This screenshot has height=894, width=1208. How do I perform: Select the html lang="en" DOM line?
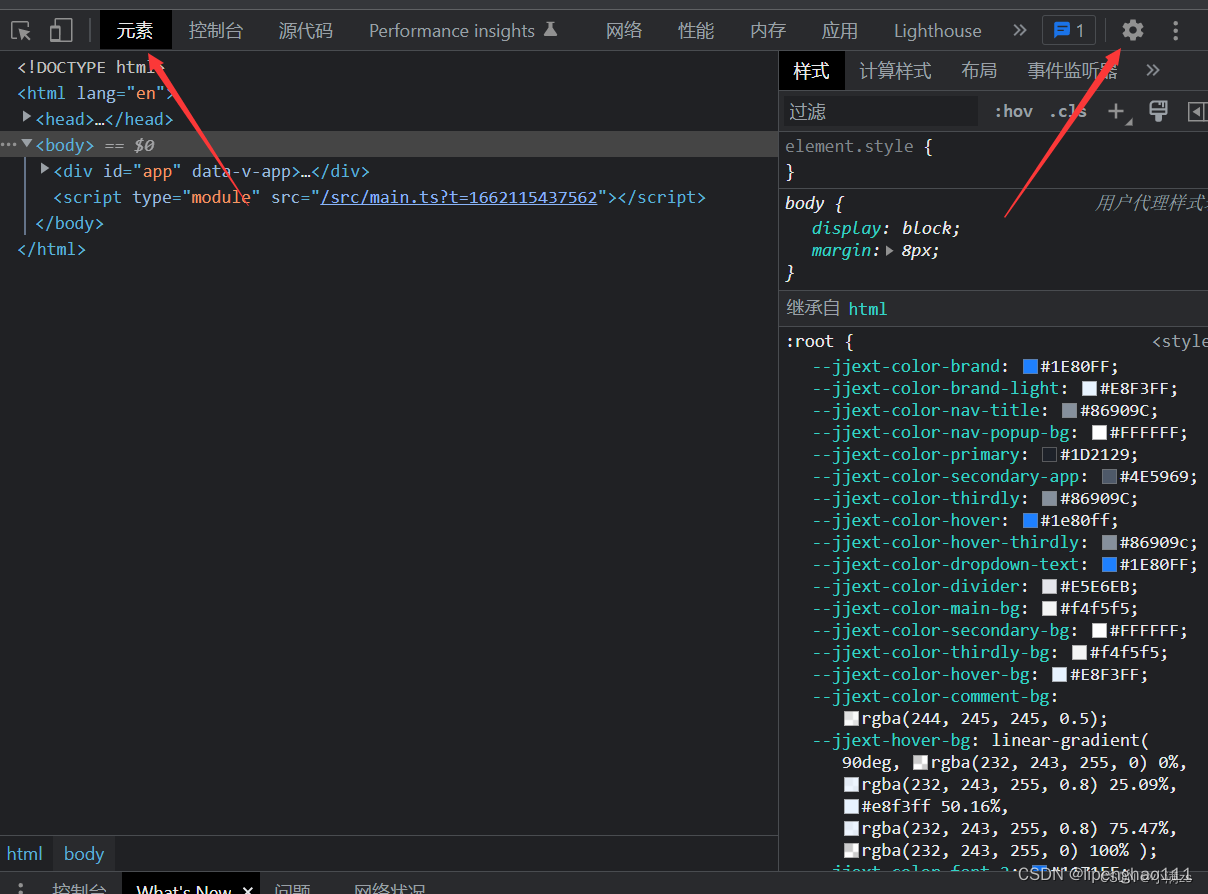(x=97, y=93)
